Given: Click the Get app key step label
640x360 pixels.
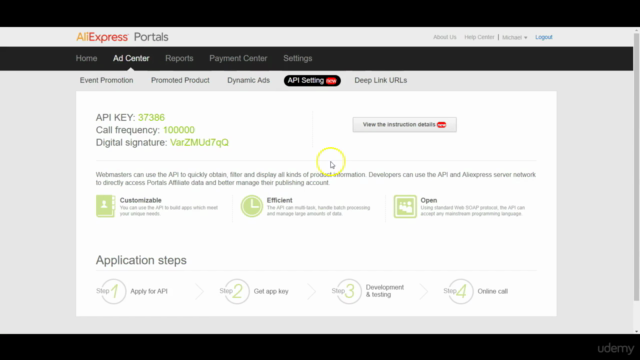Looking at the screenshot, I should coord(271,291).
